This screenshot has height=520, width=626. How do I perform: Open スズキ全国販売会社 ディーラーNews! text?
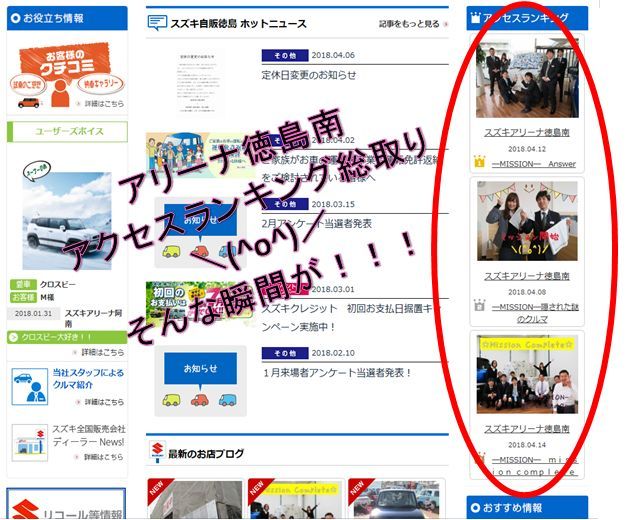pos(89,435)
